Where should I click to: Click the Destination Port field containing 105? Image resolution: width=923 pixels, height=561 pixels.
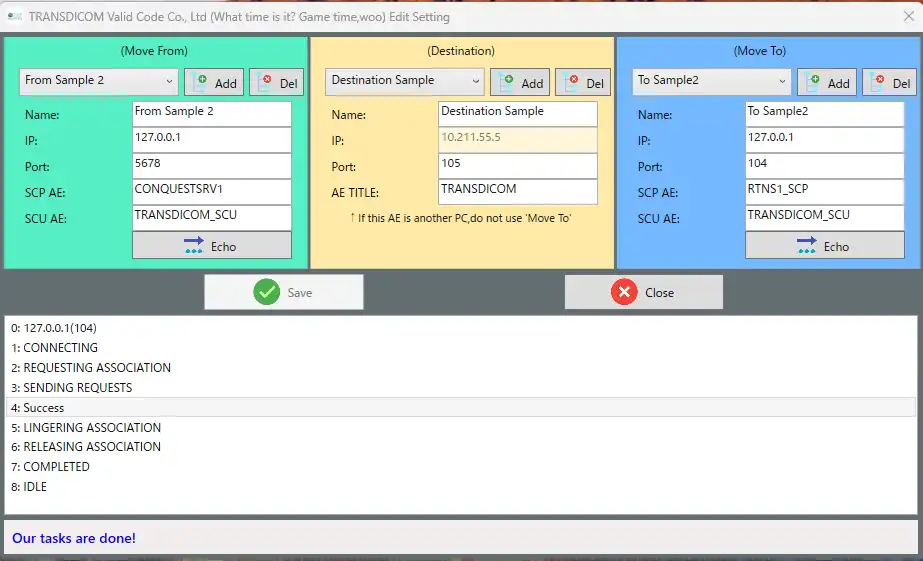tap(518, 165)
